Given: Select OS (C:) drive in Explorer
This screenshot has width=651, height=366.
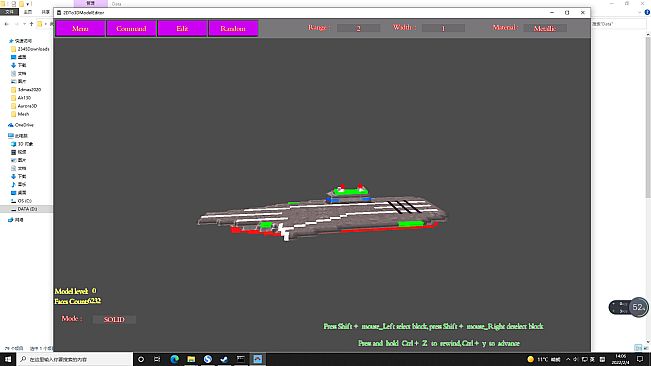Looking at the screenshot, I should click(x=21, y=201).
